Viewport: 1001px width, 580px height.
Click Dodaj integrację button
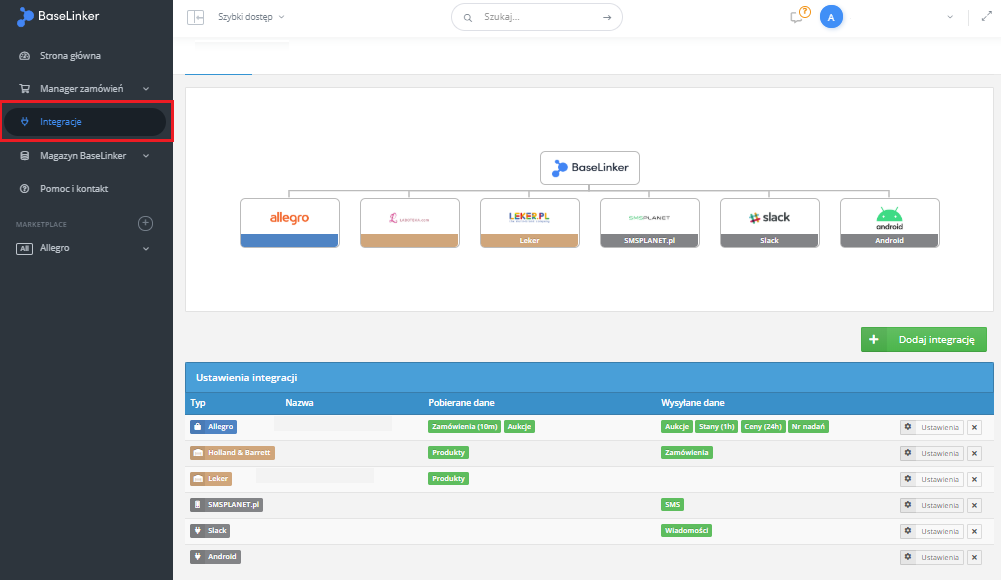point(924,339)
